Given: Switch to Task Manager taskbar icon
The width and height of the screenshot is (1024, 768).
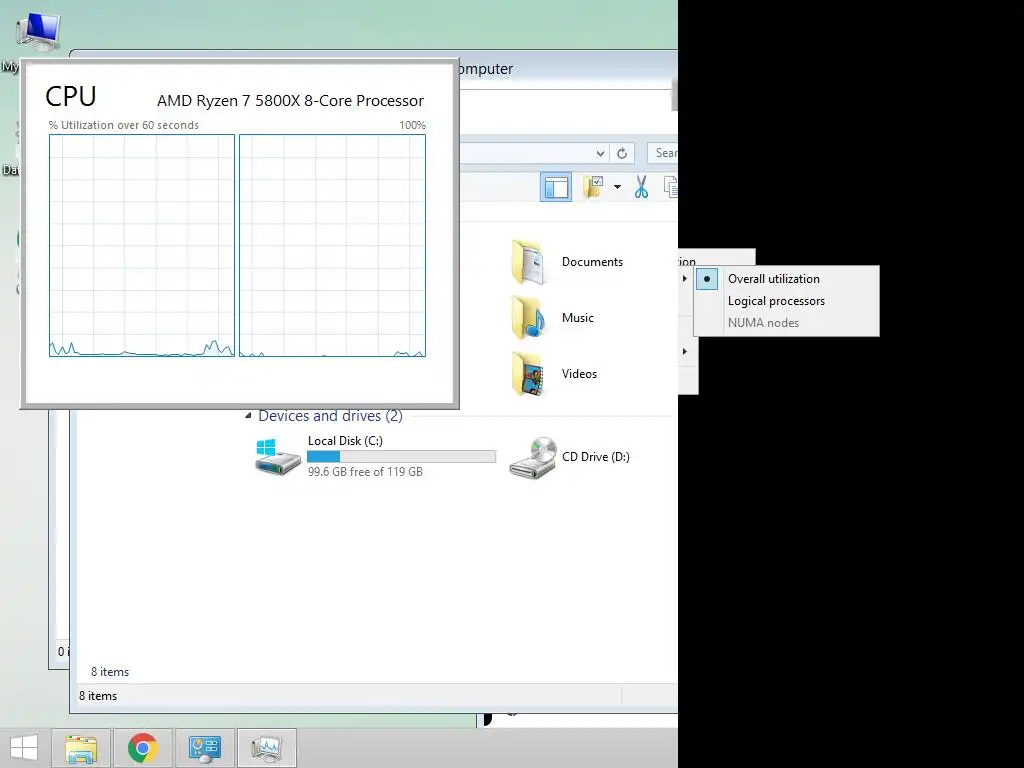Looking at the screenshot, I should (267, 748).
